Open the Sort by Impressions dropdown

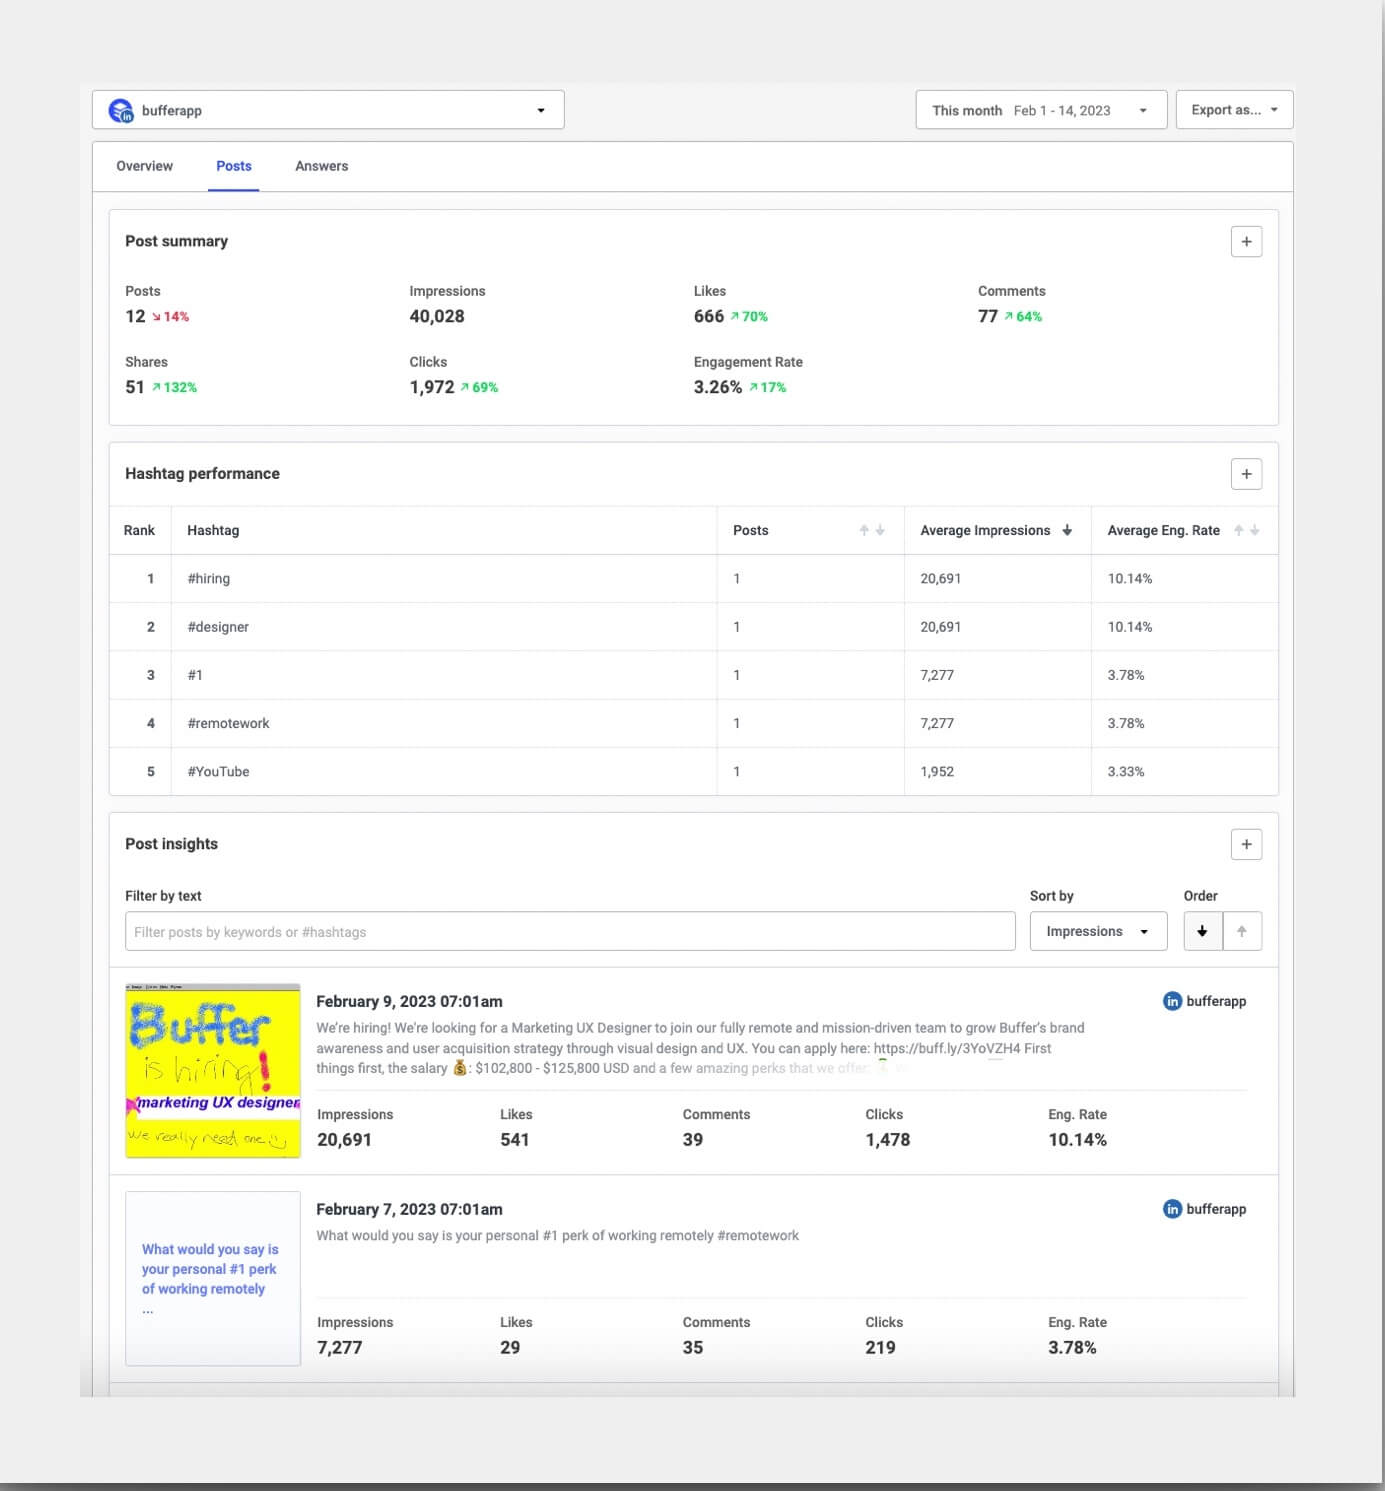tap(1098, 931)
